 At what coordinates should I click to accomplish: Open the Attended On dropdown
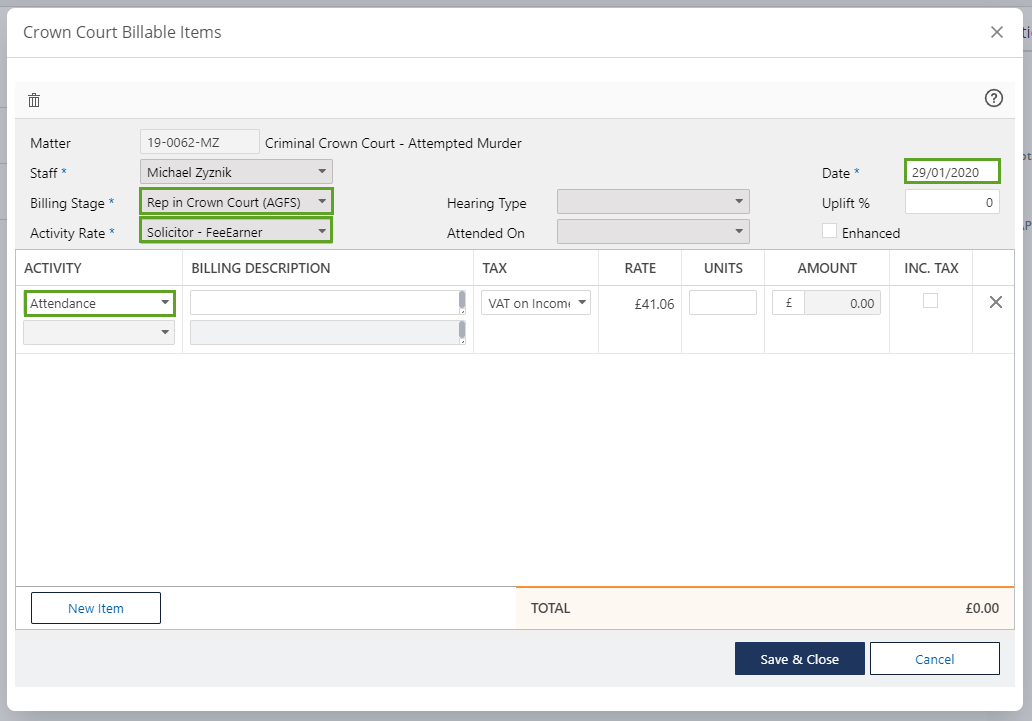(x=652, y=232)
